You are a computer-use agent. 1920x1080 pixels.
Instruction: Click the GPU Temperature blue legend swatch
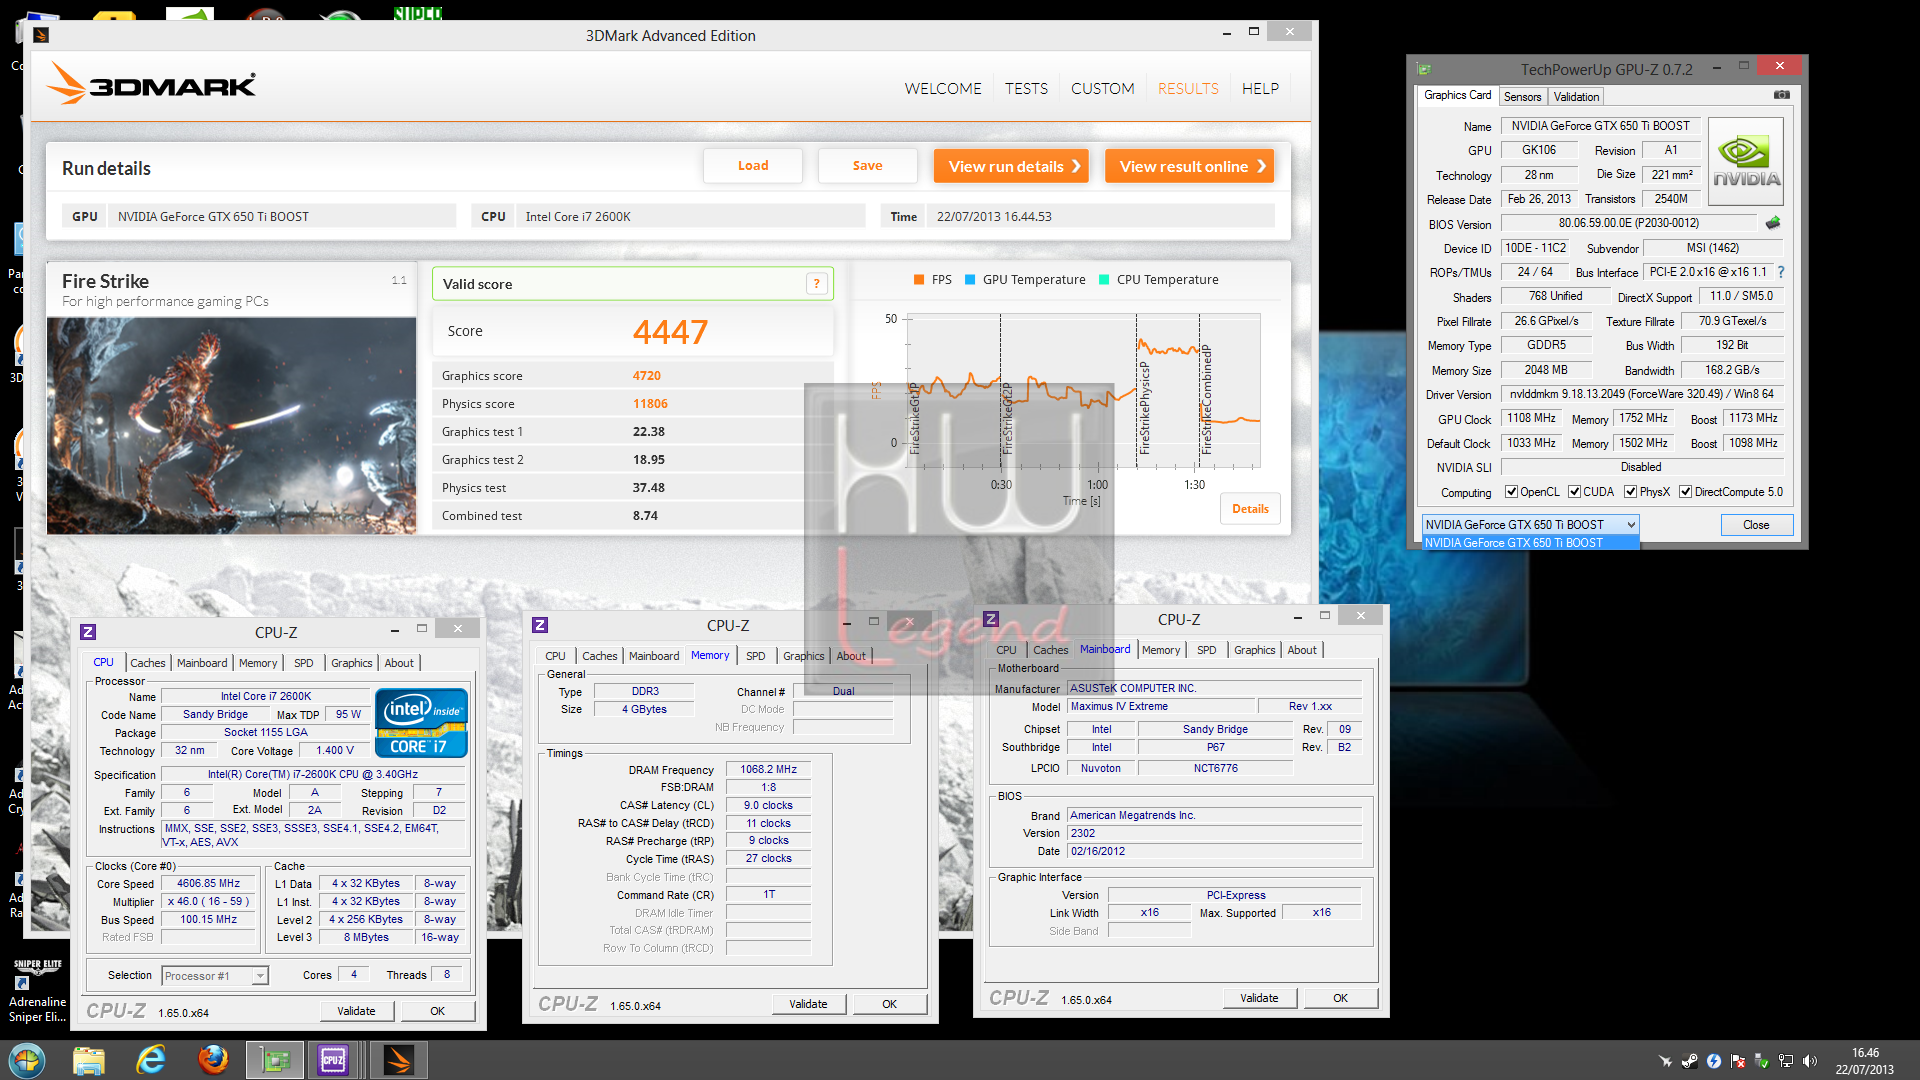[x=970, y=280]
